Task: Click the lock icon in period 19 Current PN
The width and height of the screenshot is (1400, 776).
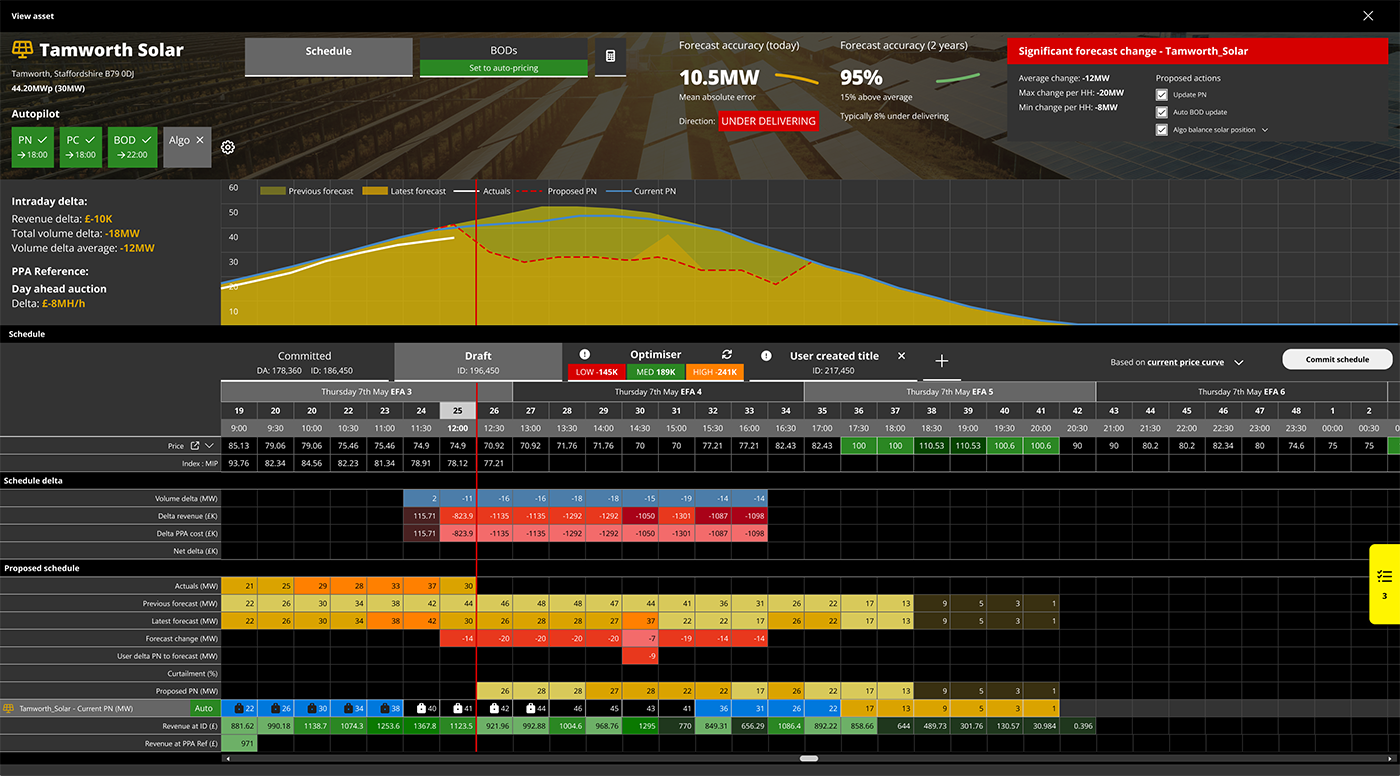Action: (x=237, y=708)
